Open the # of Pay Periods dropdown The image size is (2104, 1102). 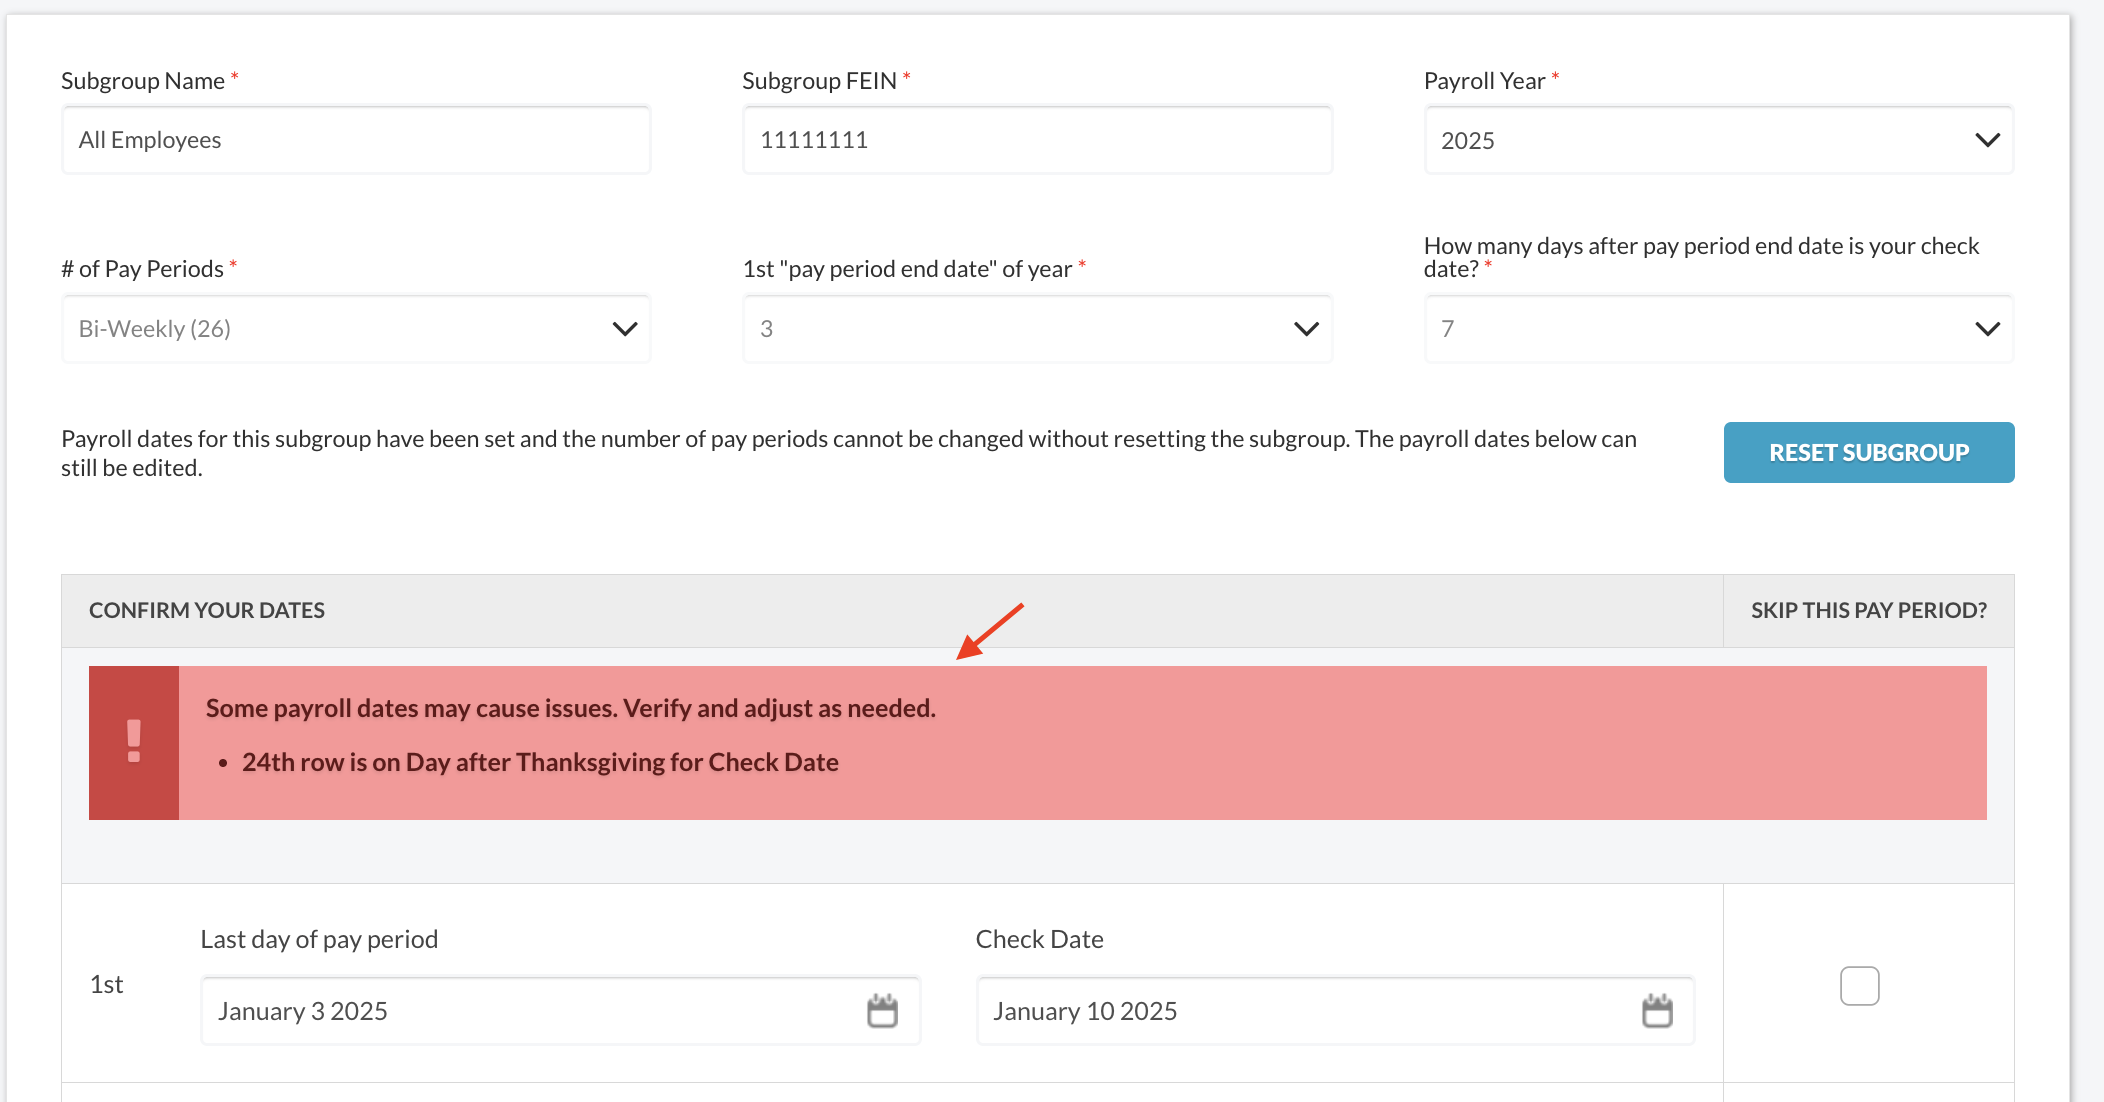[355, 329]
